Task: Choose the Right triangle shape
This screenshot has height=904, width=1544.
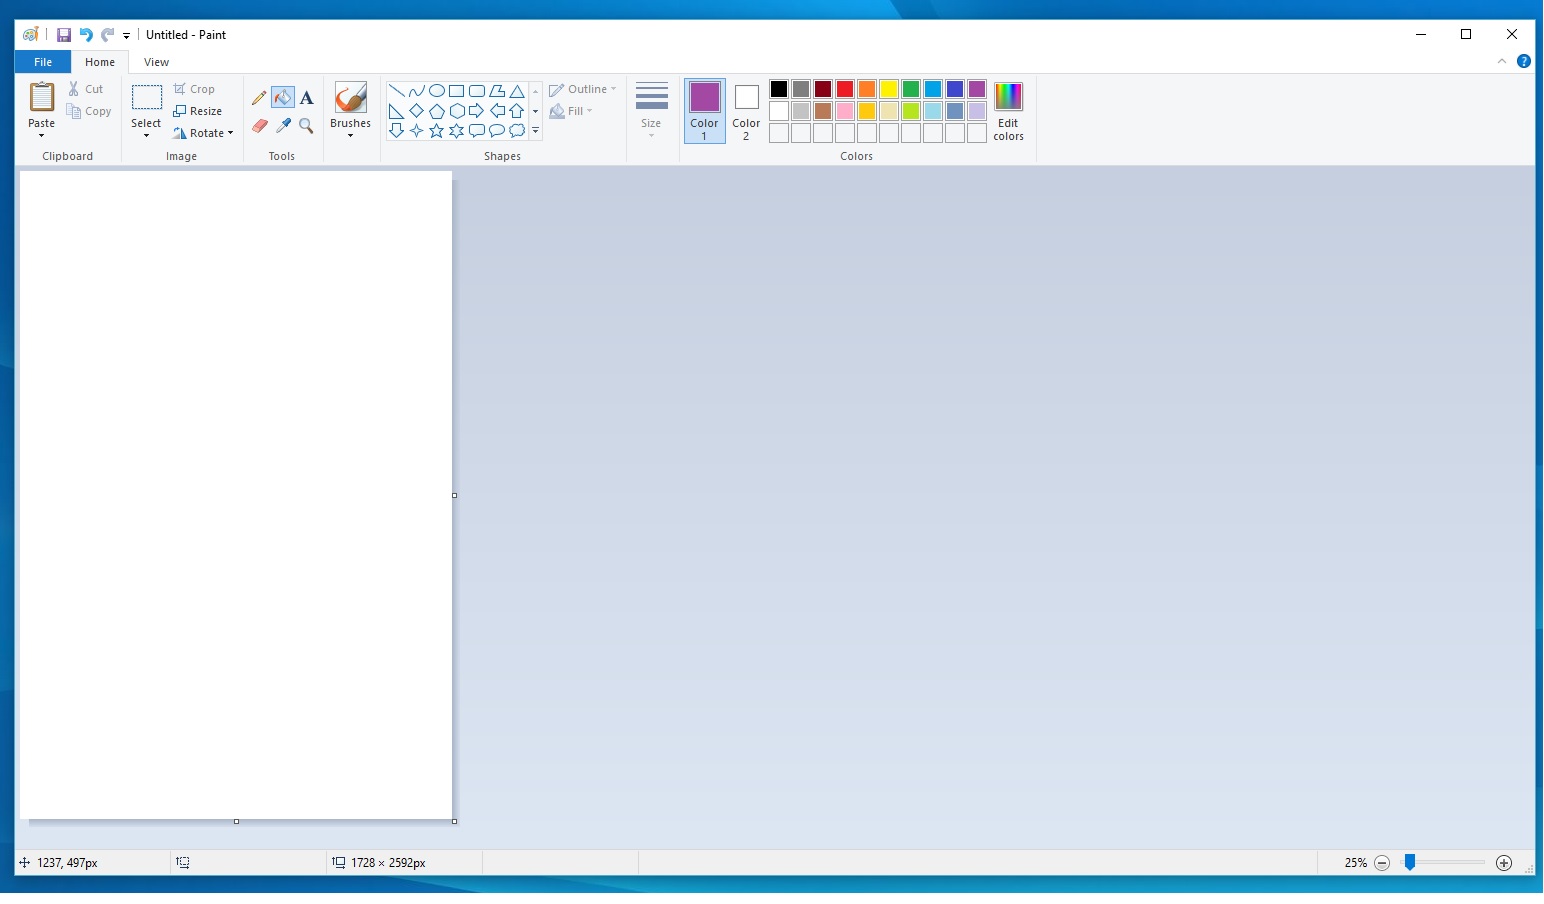Action: tap(397, 111)
